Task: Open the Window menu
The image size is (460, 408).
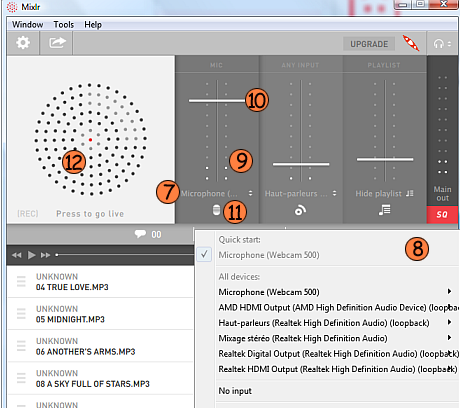Action: click(28, 25)
